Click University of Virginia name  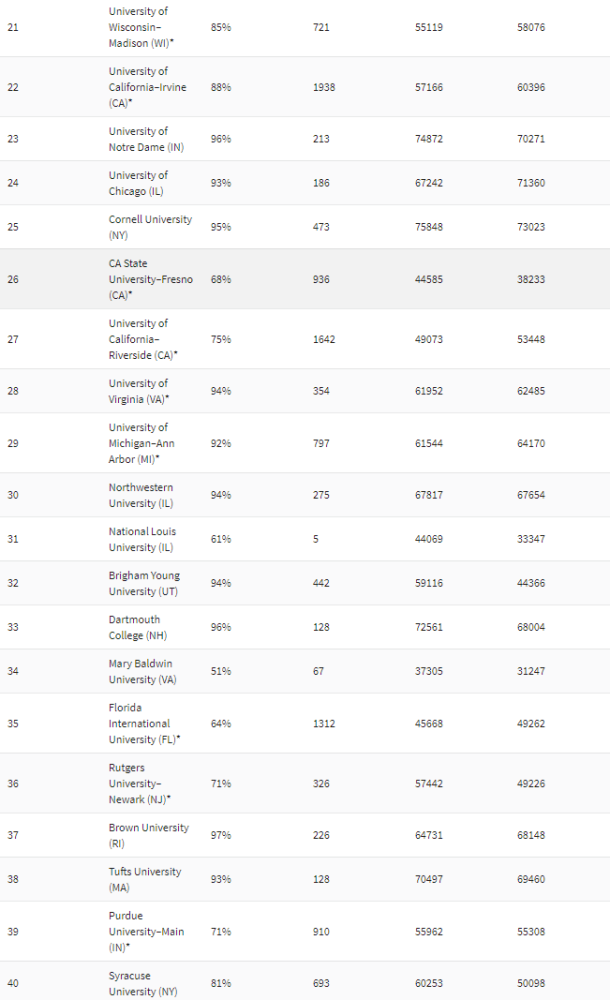pyautogui.click(x=138, y=391)
